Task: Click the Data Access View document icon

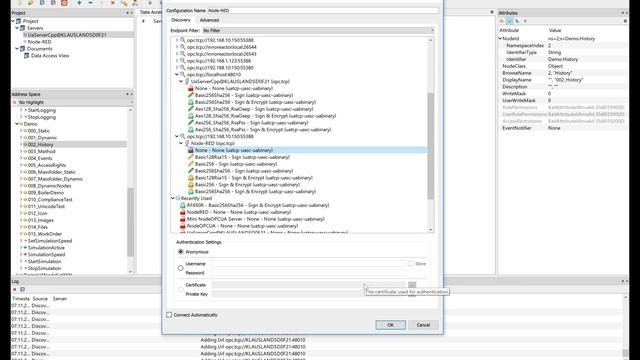Action: (27, 56)
